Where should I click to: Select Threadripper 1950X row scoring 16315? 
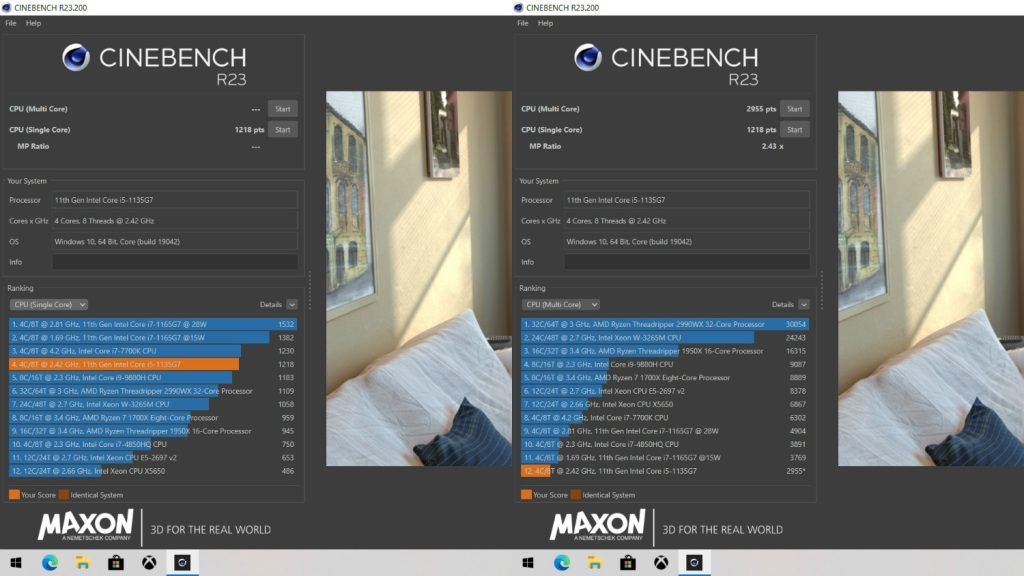click(665, 351)
